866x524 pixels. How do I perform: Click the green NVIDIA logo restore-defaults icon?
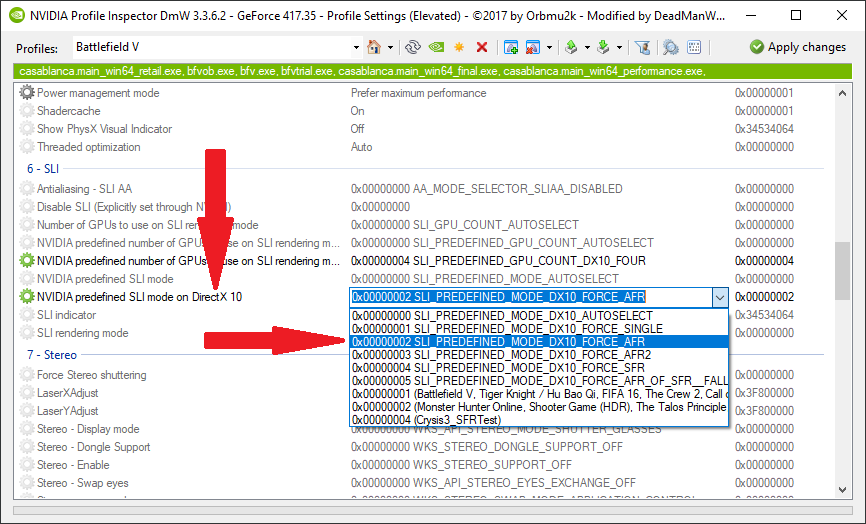click(436, 47)
